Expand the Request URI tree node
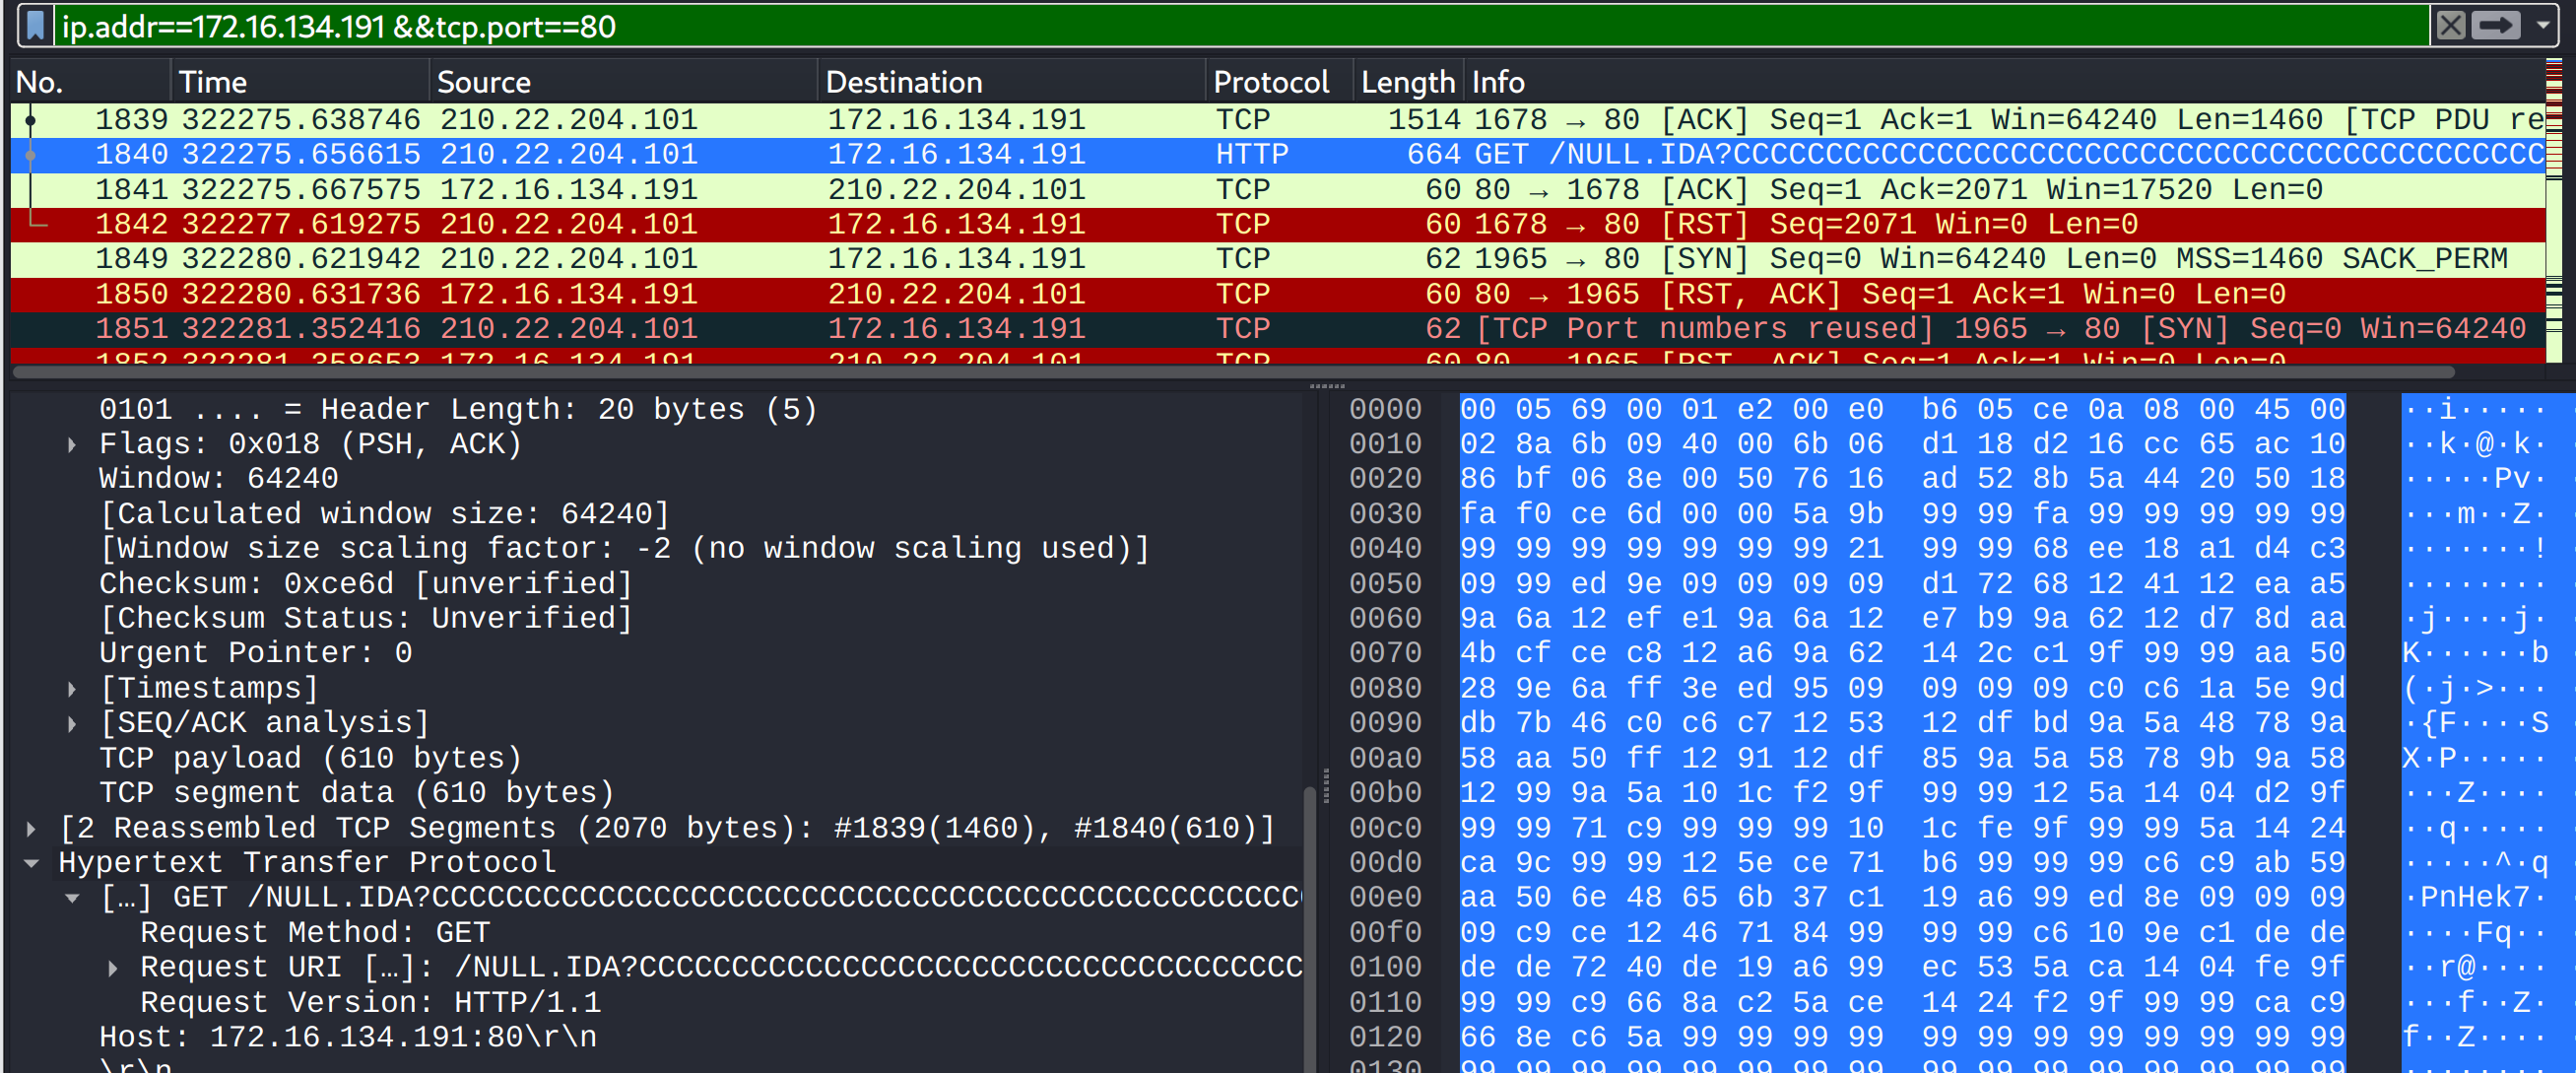 coord(113,968)
